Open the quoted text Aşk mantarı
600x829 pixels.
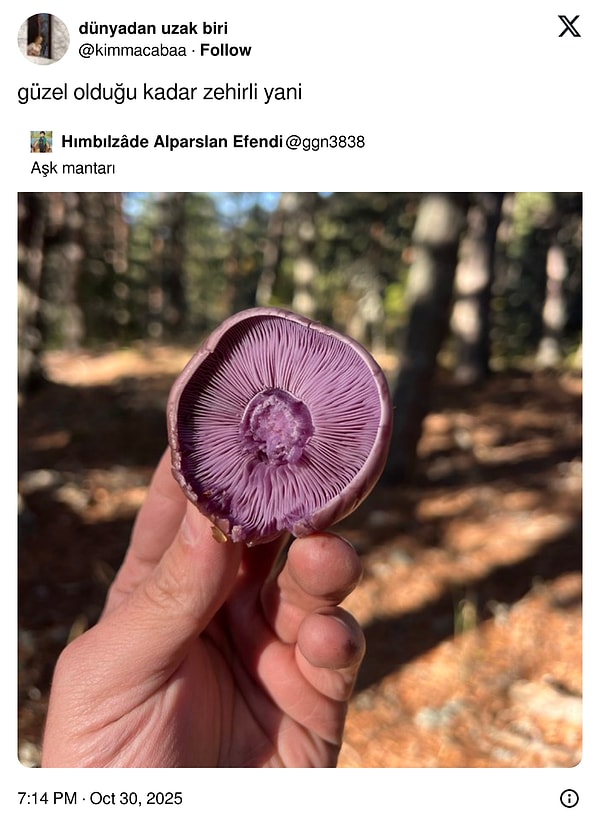tap(73, 168)
